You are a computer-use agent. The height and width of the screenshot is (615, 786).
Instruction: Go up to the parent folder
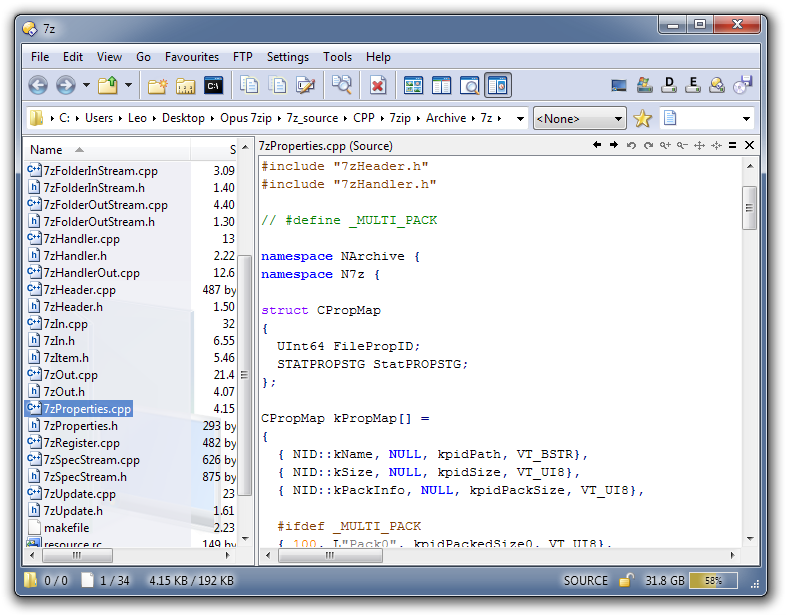tap(108, 85)
